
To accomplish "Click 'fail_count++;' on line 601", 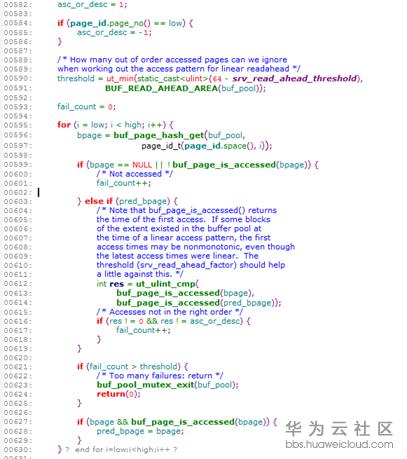I will click(124, 183).
